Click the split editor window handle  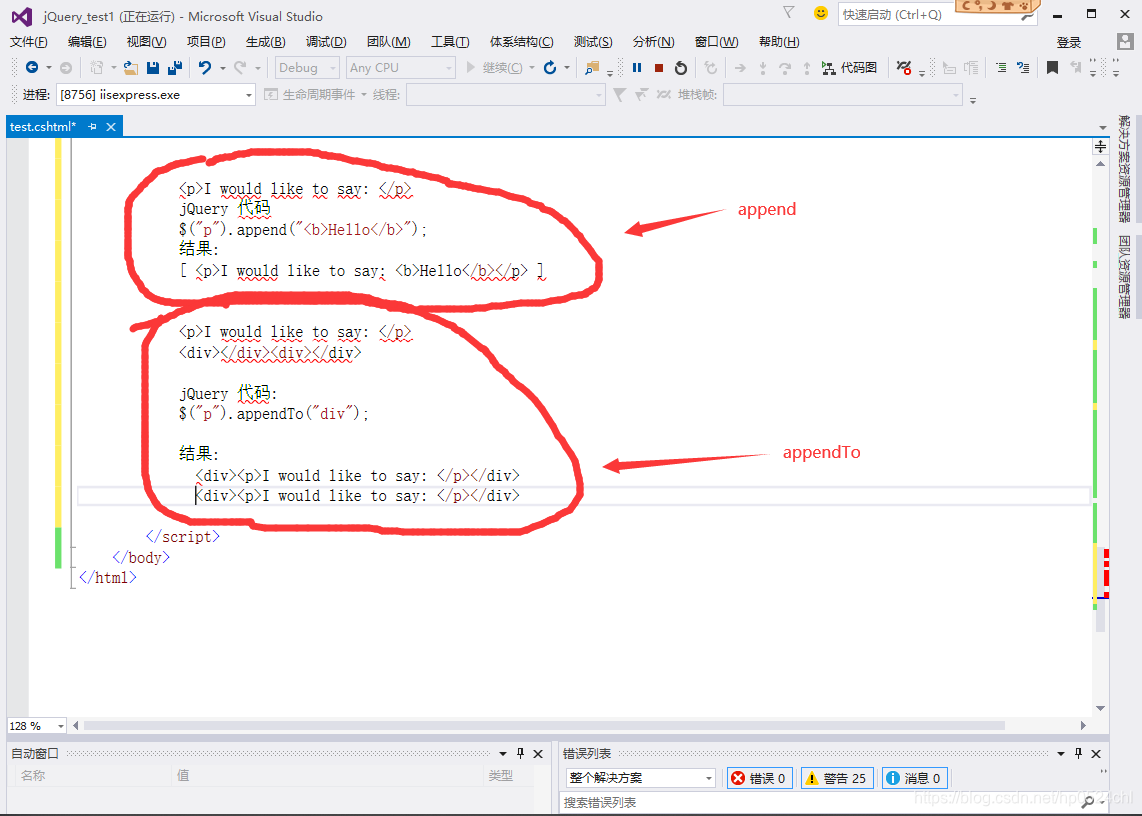[1100, 146]
